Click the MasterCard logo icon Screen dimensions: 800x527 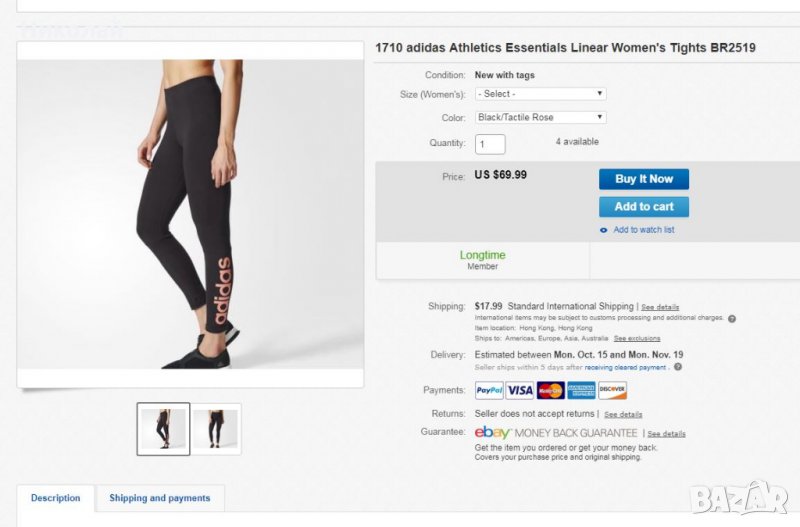pos(550,390)
